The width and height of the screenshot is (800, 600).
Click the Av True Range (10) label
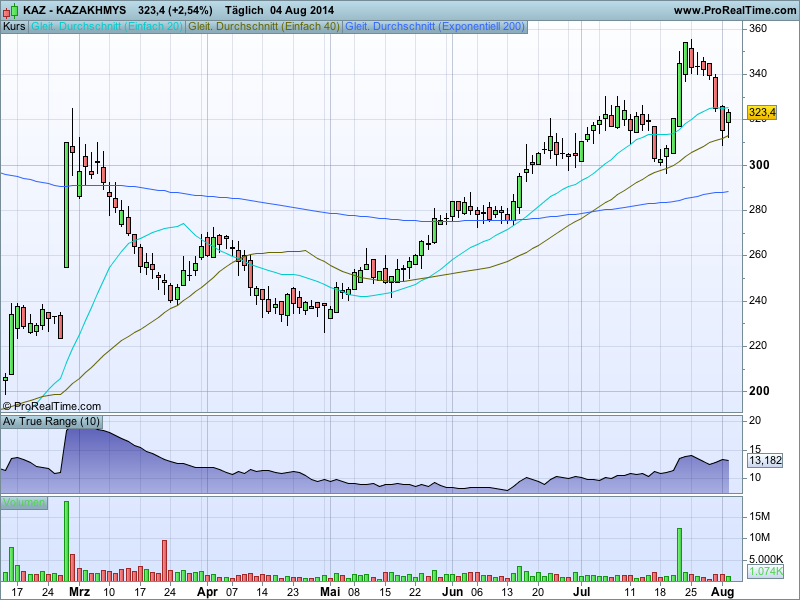(x=51, y=421)
